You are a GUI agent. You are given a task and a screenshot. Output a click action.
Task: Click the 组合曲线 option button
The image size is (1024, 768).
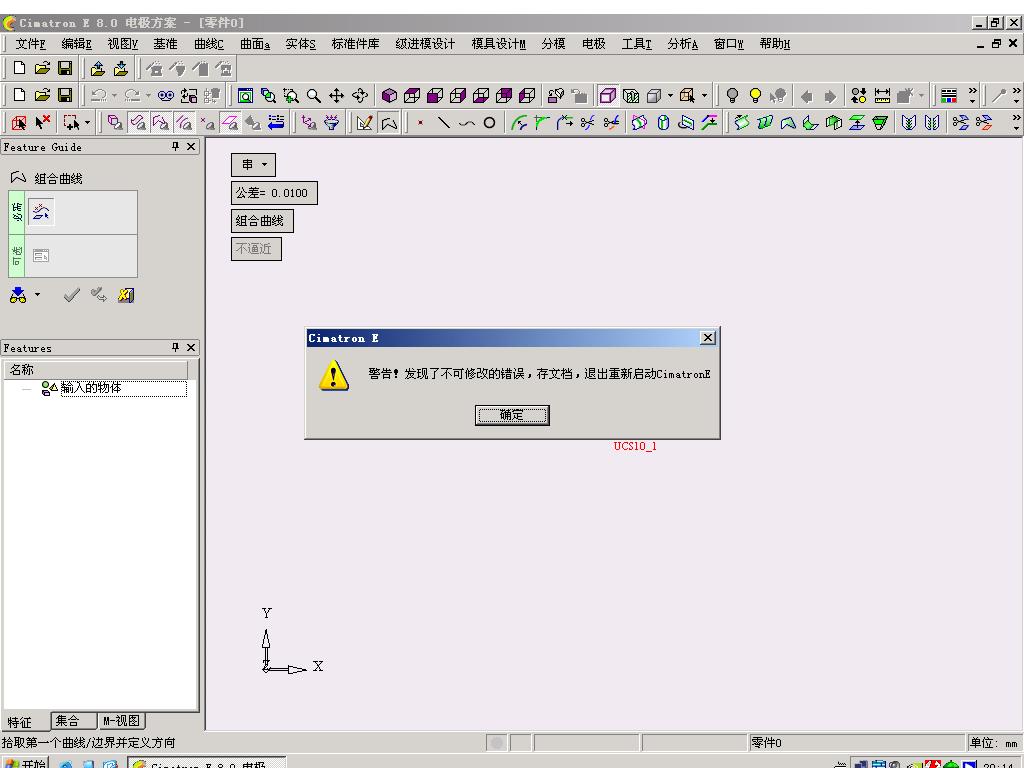pos(262,221)
